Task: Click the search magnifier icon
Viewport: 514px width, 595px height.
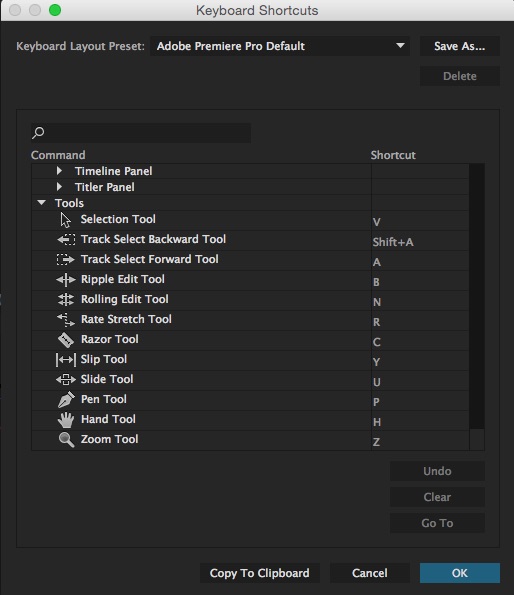Action: 38,132
